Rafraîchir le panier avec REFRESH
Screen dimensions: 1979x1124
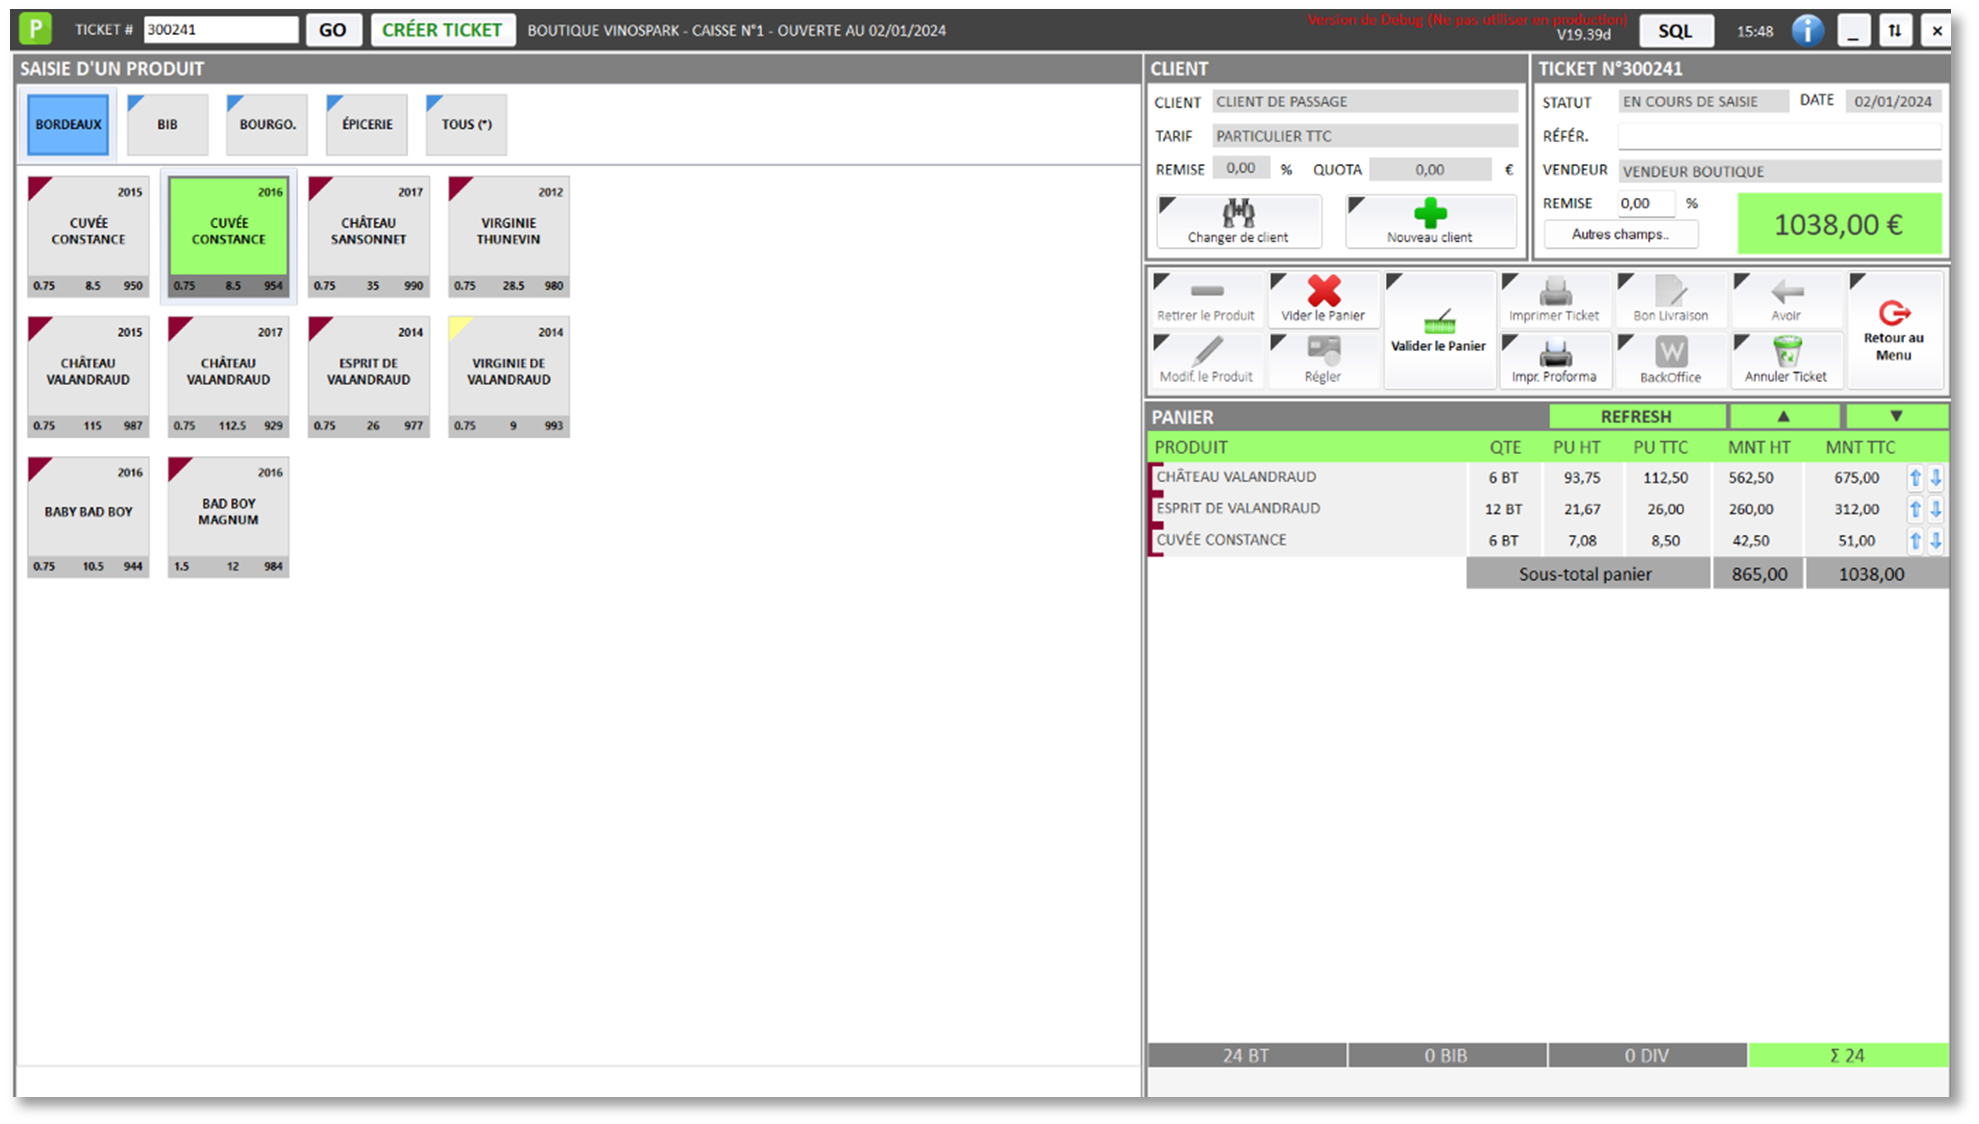tap(1637, 416)
